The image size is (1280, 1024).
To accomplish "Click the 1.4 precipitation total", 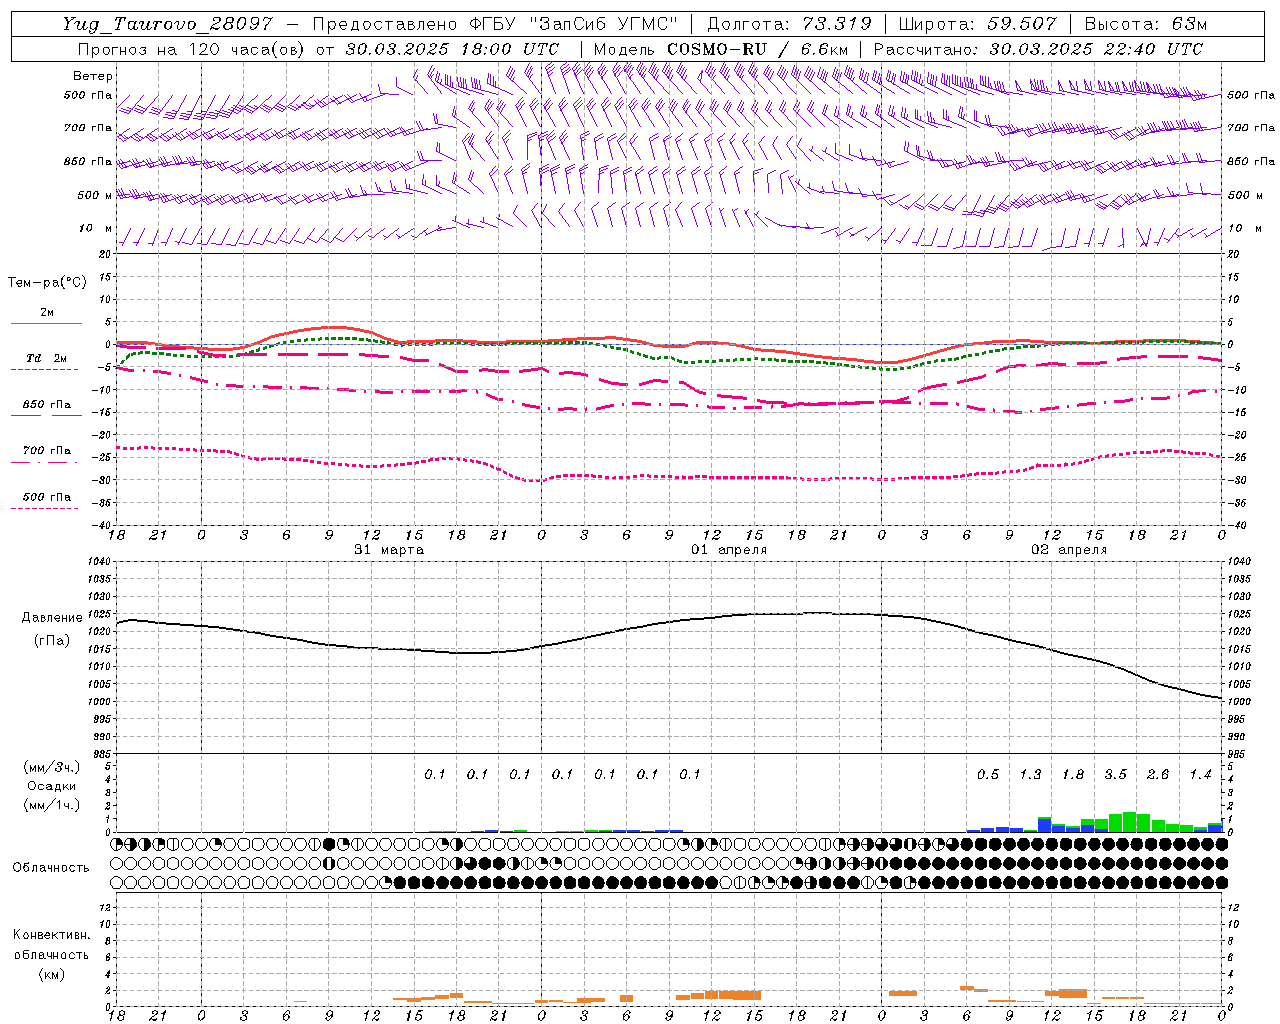I will [x=1200, y=775].
